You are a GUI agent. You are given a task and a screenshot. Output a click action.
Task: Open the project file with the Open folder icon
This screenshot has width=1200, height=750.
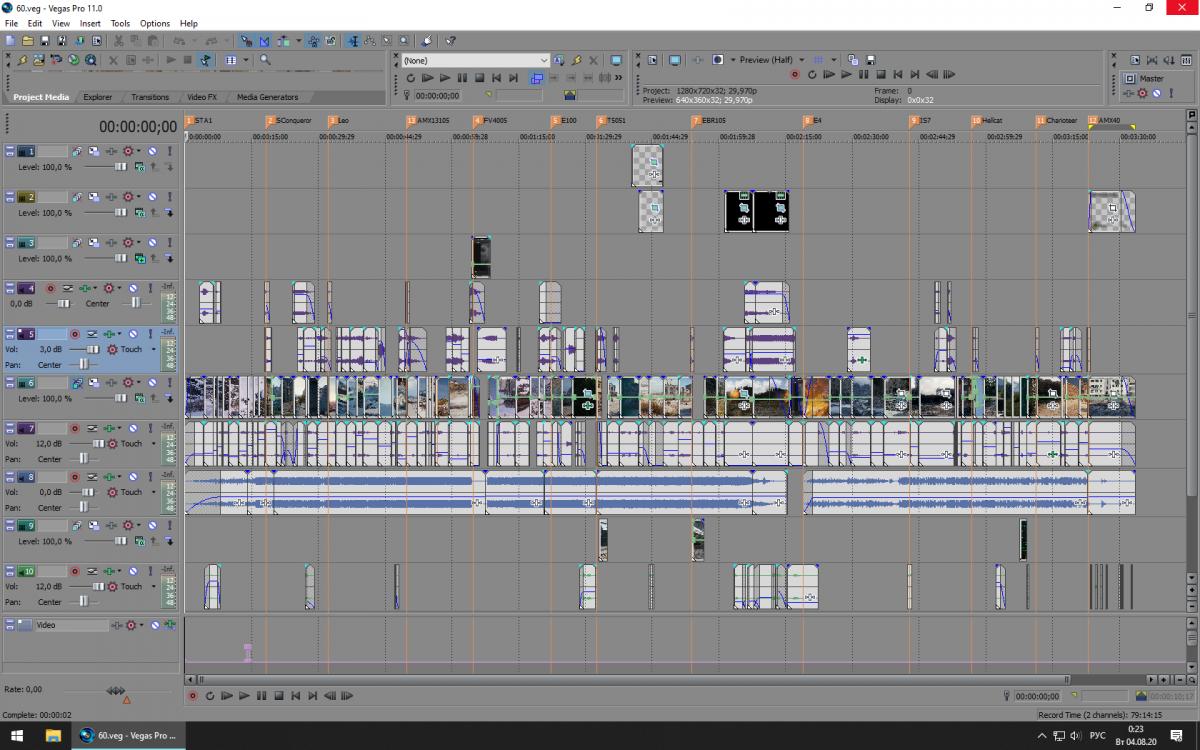(x=28, y=41)
